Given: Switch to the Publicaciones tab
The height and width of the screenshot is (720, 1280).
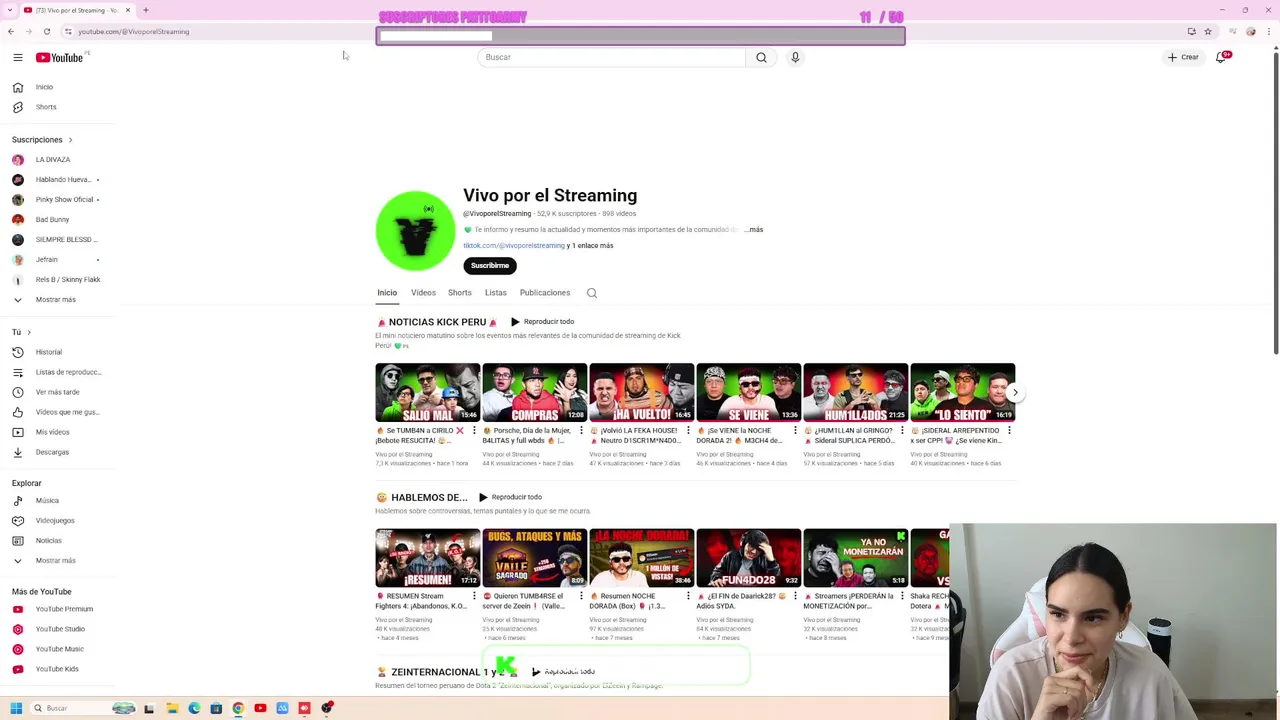Looking at the screenshot, I should coord(545,293).
